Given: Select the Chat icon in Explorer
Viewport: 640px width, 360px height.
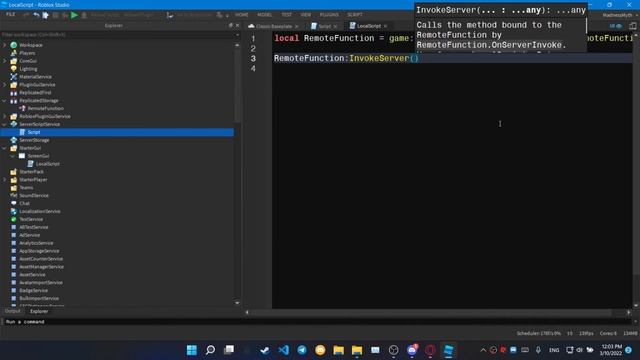Looking at the screenshot, I should pyautogui.click(x=14, y=203).
